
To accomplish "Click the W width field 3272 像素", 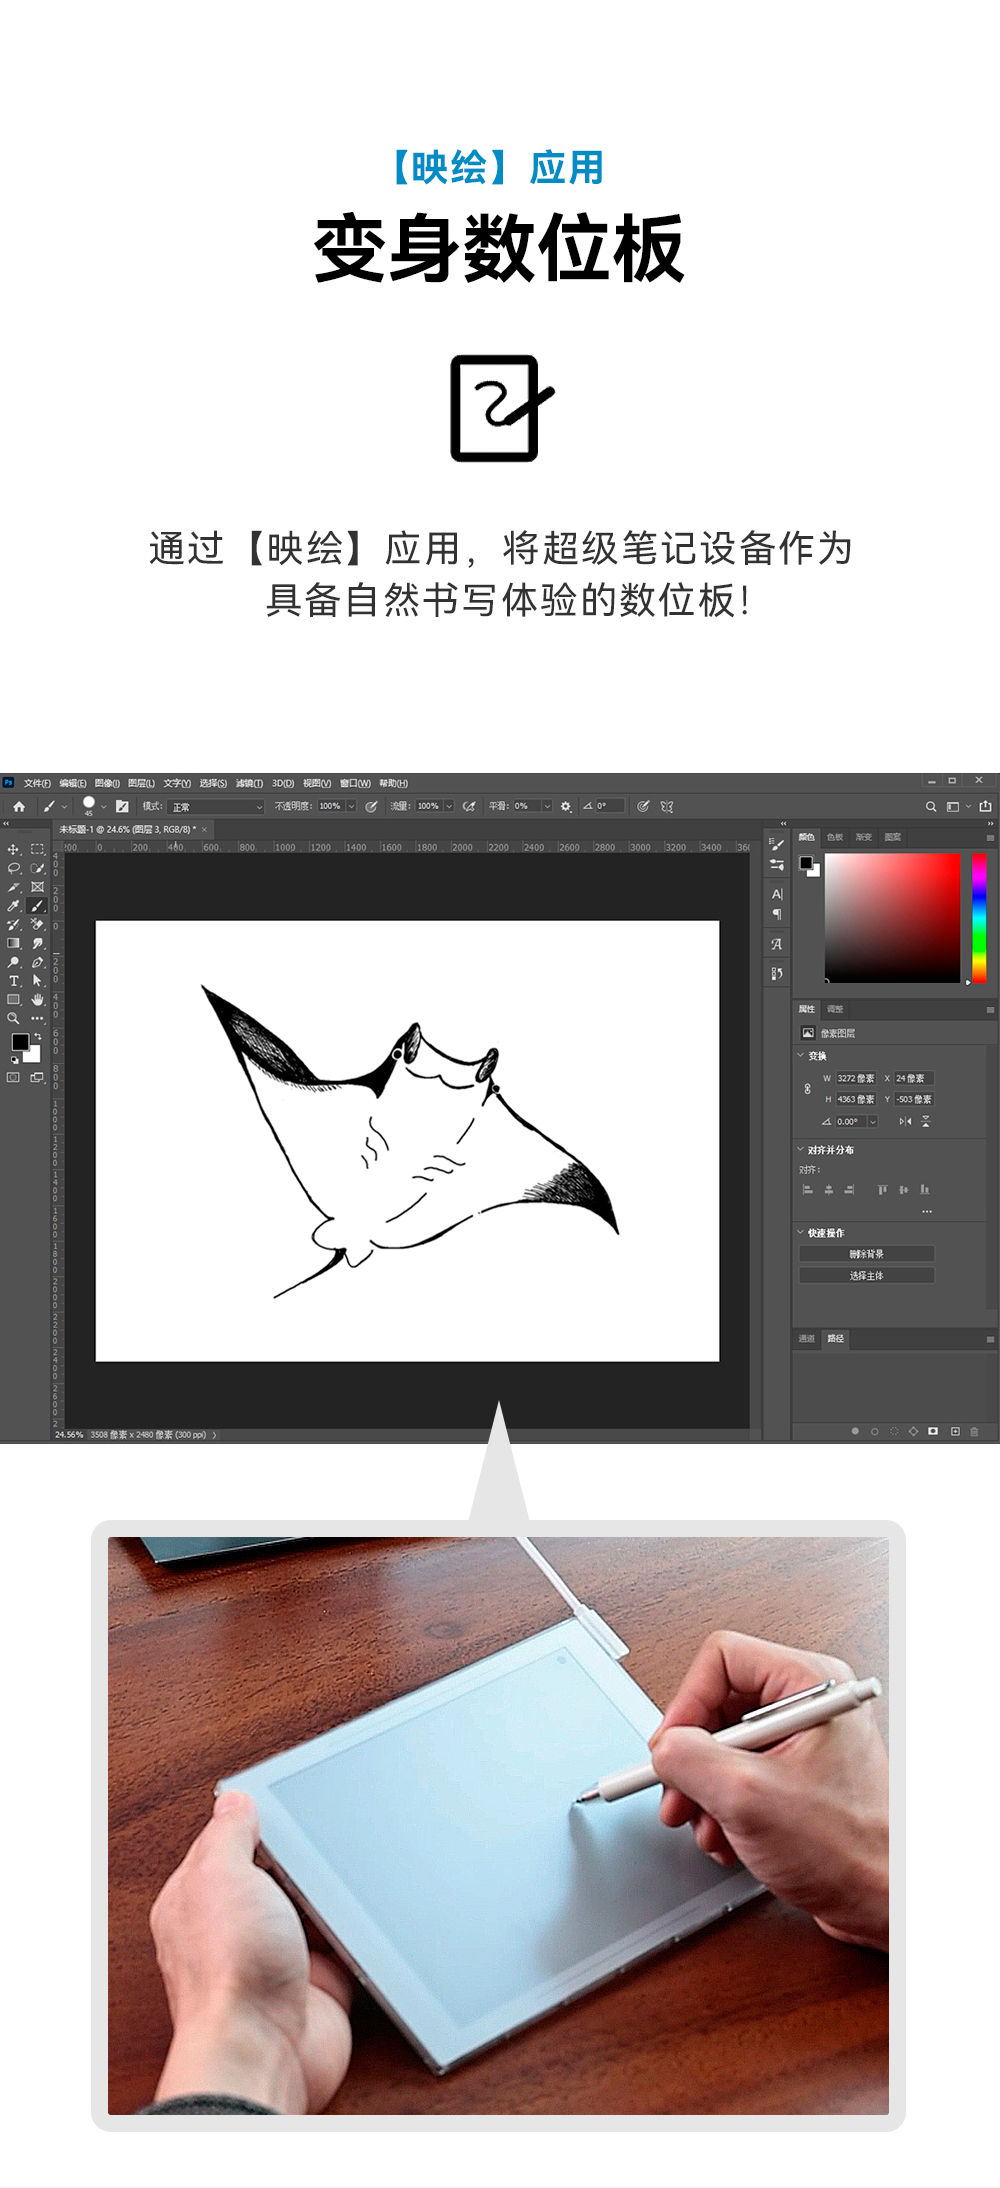I will coord(855,1078).
